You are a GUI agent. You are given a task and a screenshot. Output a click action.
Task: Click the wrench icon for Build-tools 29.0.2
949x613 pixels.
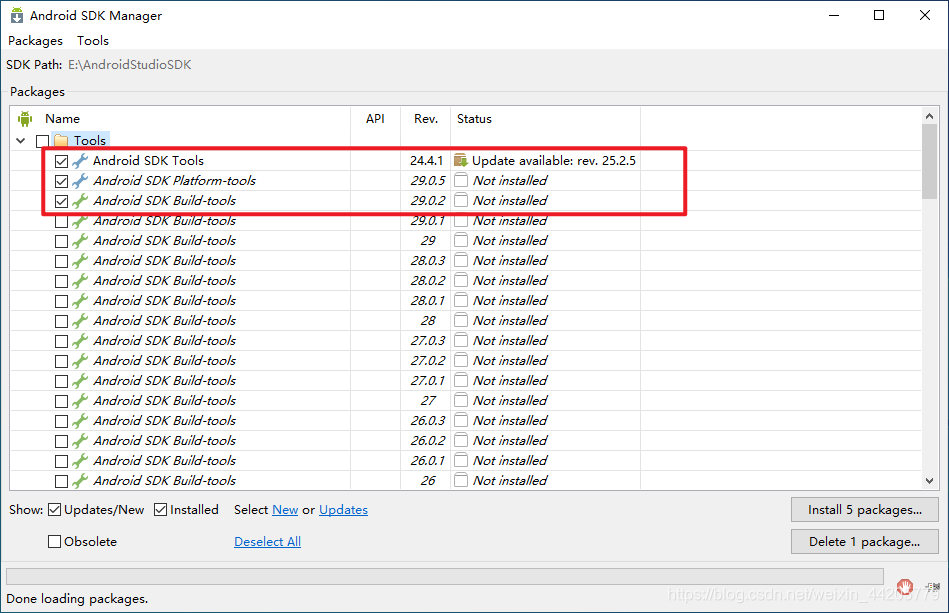click(x=80, y=201)
